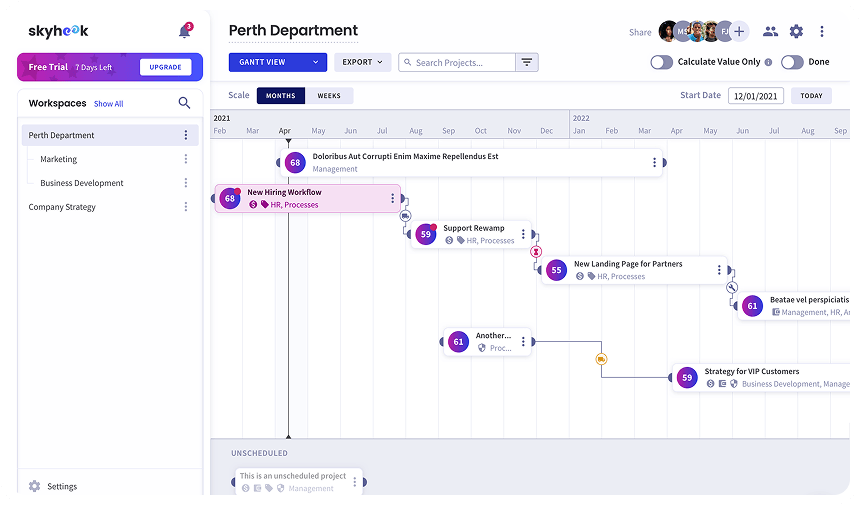Click Strategy for VIP Customers card title
This screenshot has height=505, width=860.
coord(751,371)
